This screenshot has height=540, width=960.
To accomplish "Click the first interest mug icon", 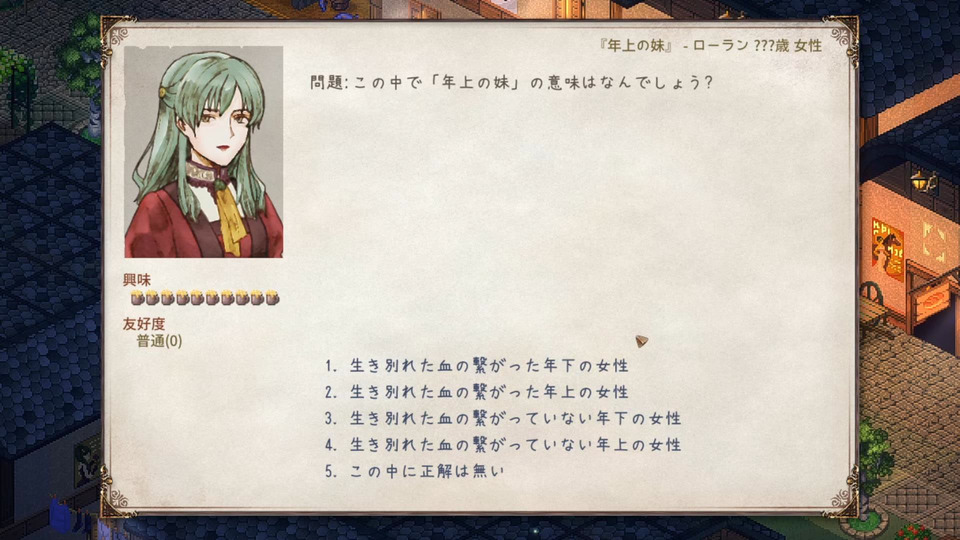I will pos(137,298).
